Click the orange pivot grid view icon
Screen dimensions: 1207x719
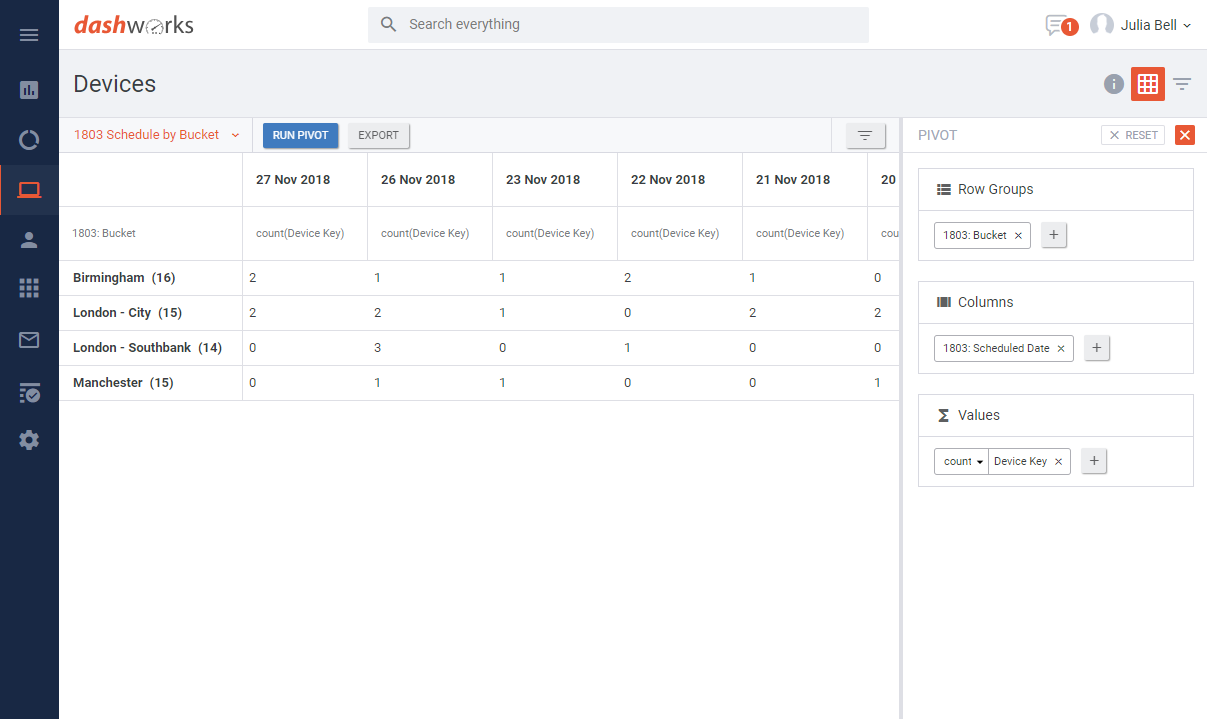tap(1148, 84)
